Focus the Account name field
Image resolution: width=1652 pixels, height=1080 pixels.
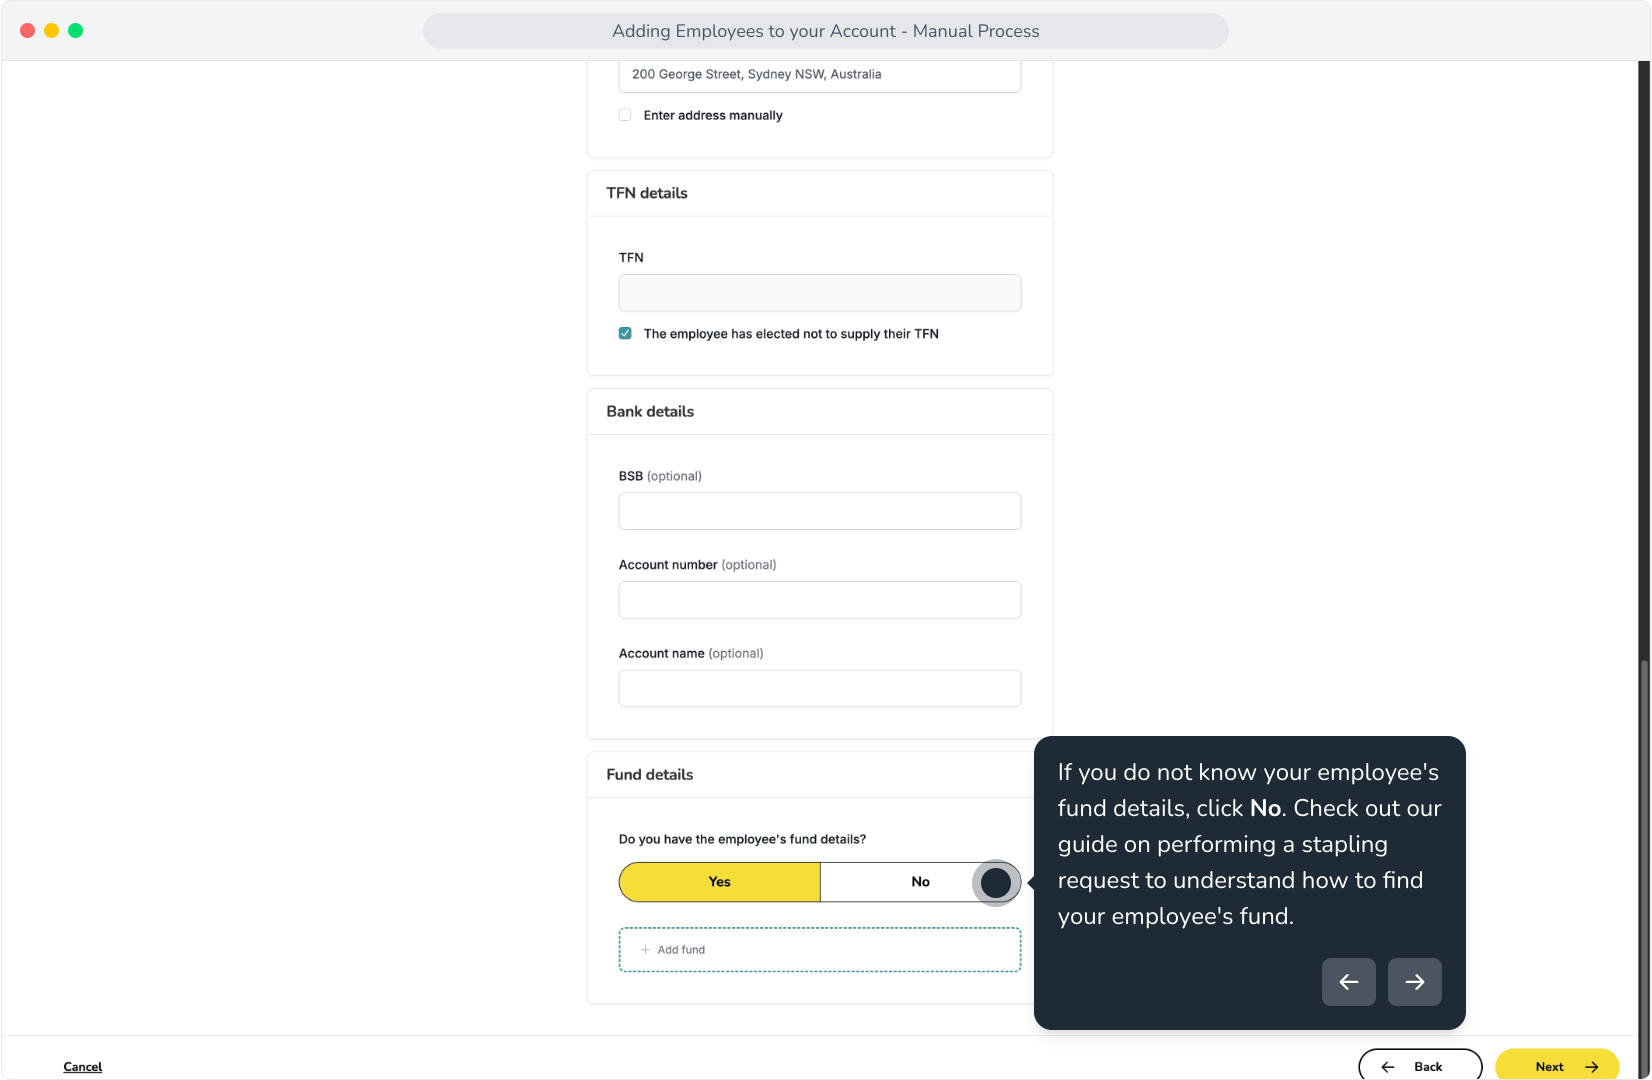(x=820, y=689)
